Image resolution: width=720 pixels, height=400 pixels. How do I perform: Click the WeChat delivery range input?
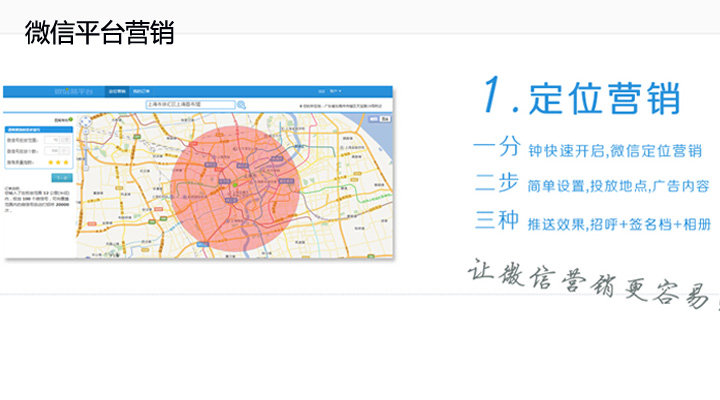point(52,140)
